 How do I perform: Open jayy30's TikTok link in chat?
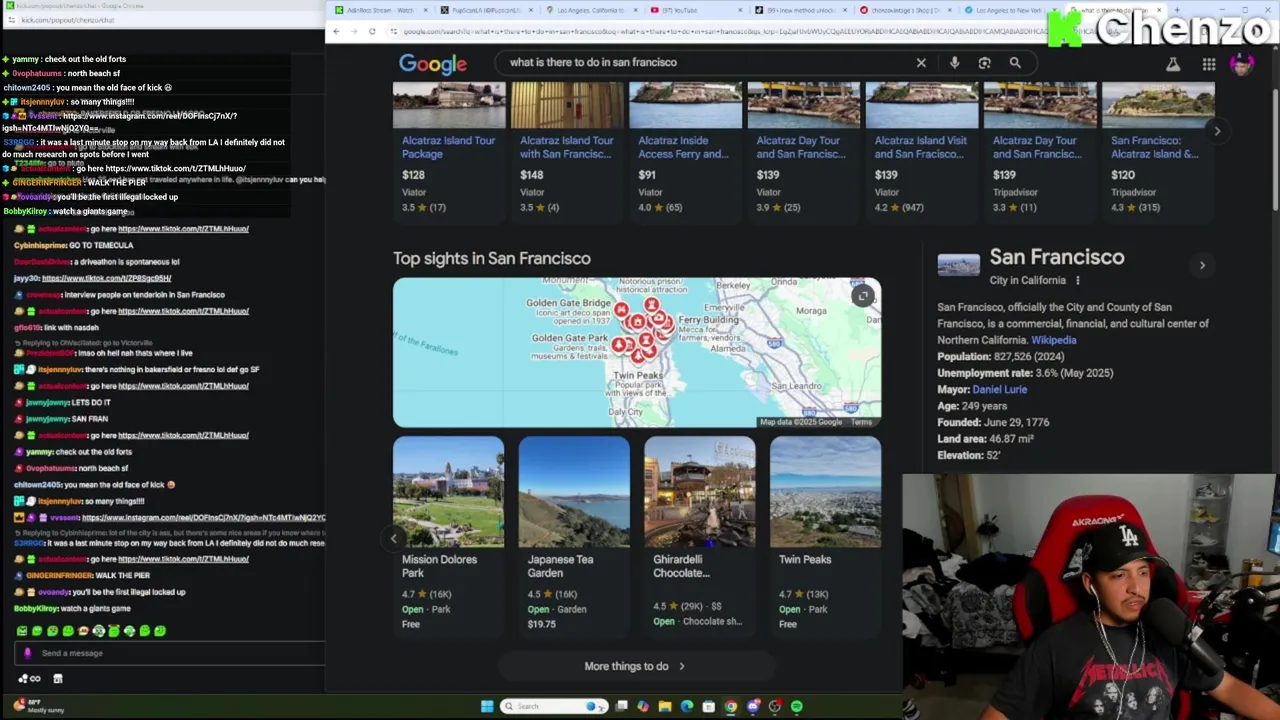click(x=106, y=278)
